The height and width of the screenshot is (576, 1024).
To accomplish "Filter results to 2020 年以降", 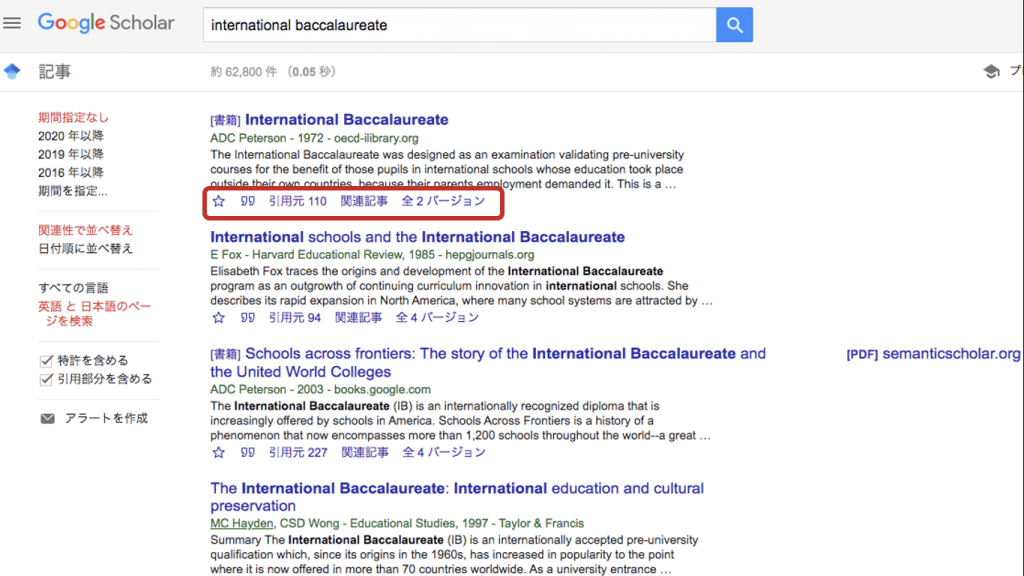I will [x=71, y=136].
